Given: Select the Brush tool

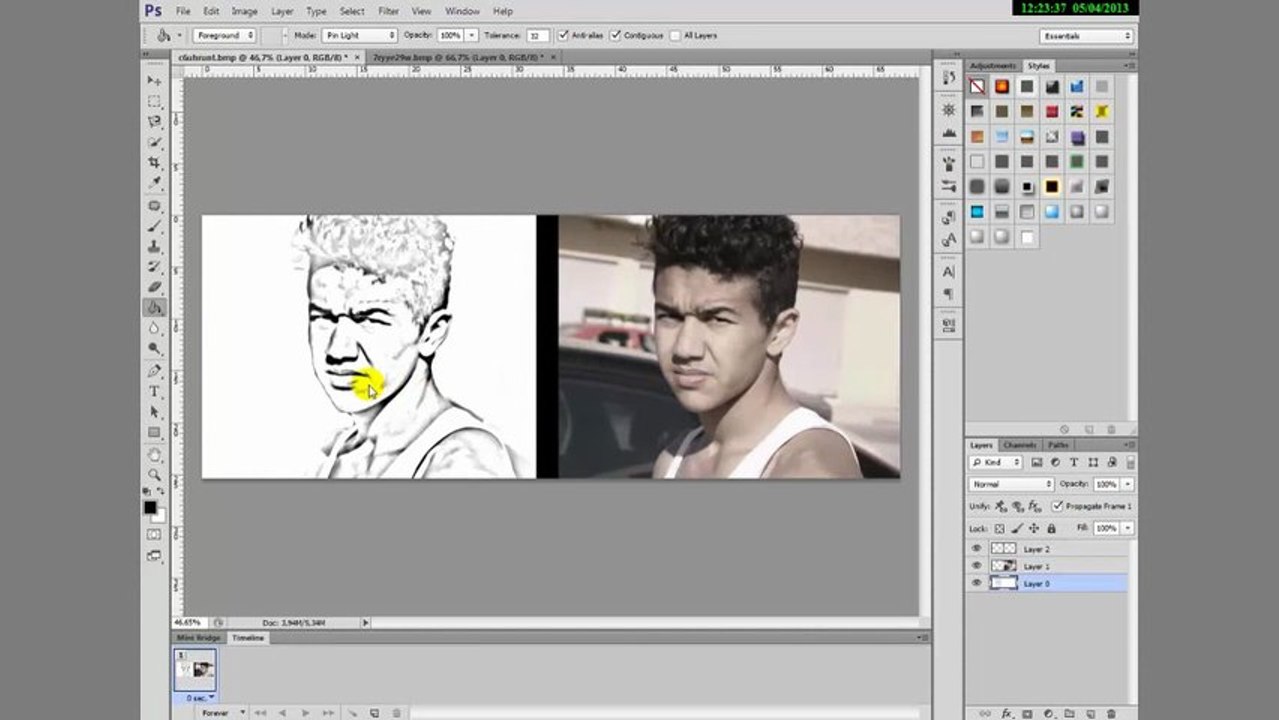Looking at the screenshot, I should [154, 226].
